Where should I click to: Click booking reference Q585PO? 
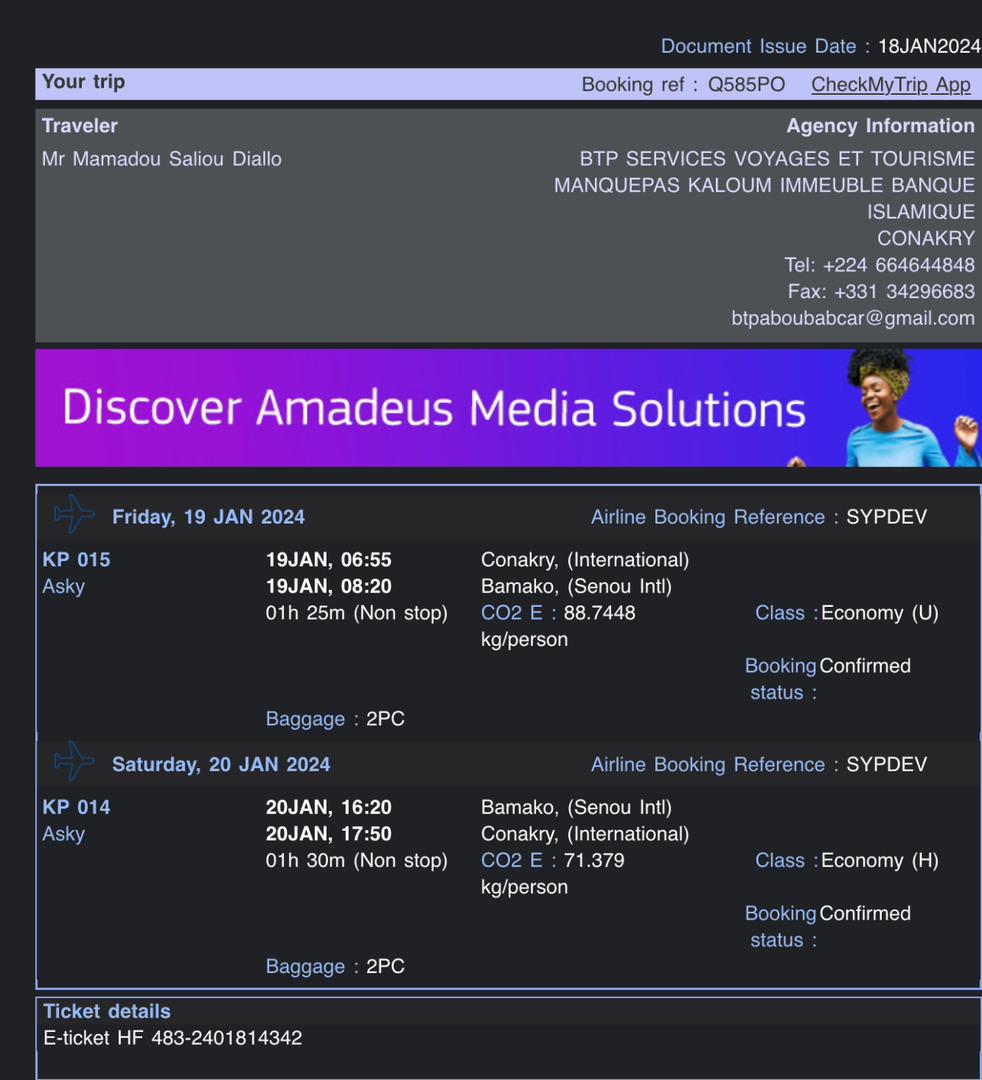(746, 85)
